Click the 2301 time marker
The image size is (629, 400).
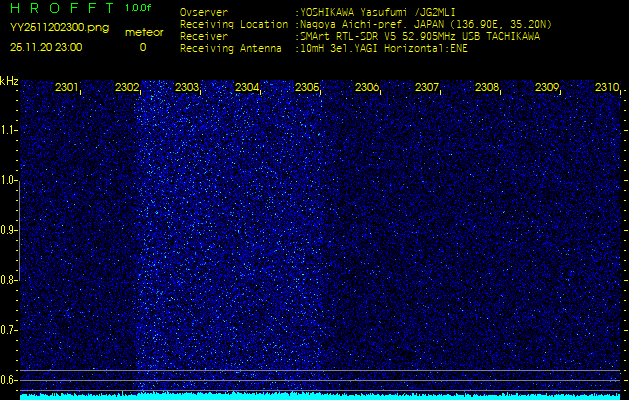[67, 88]
